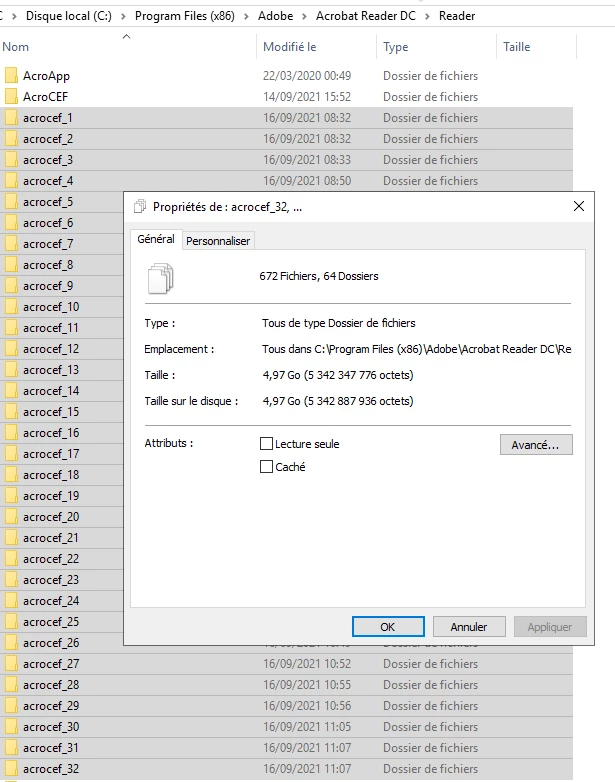Select the Général tab
This screenshot has height=782, width=615.
click(156, 239)
